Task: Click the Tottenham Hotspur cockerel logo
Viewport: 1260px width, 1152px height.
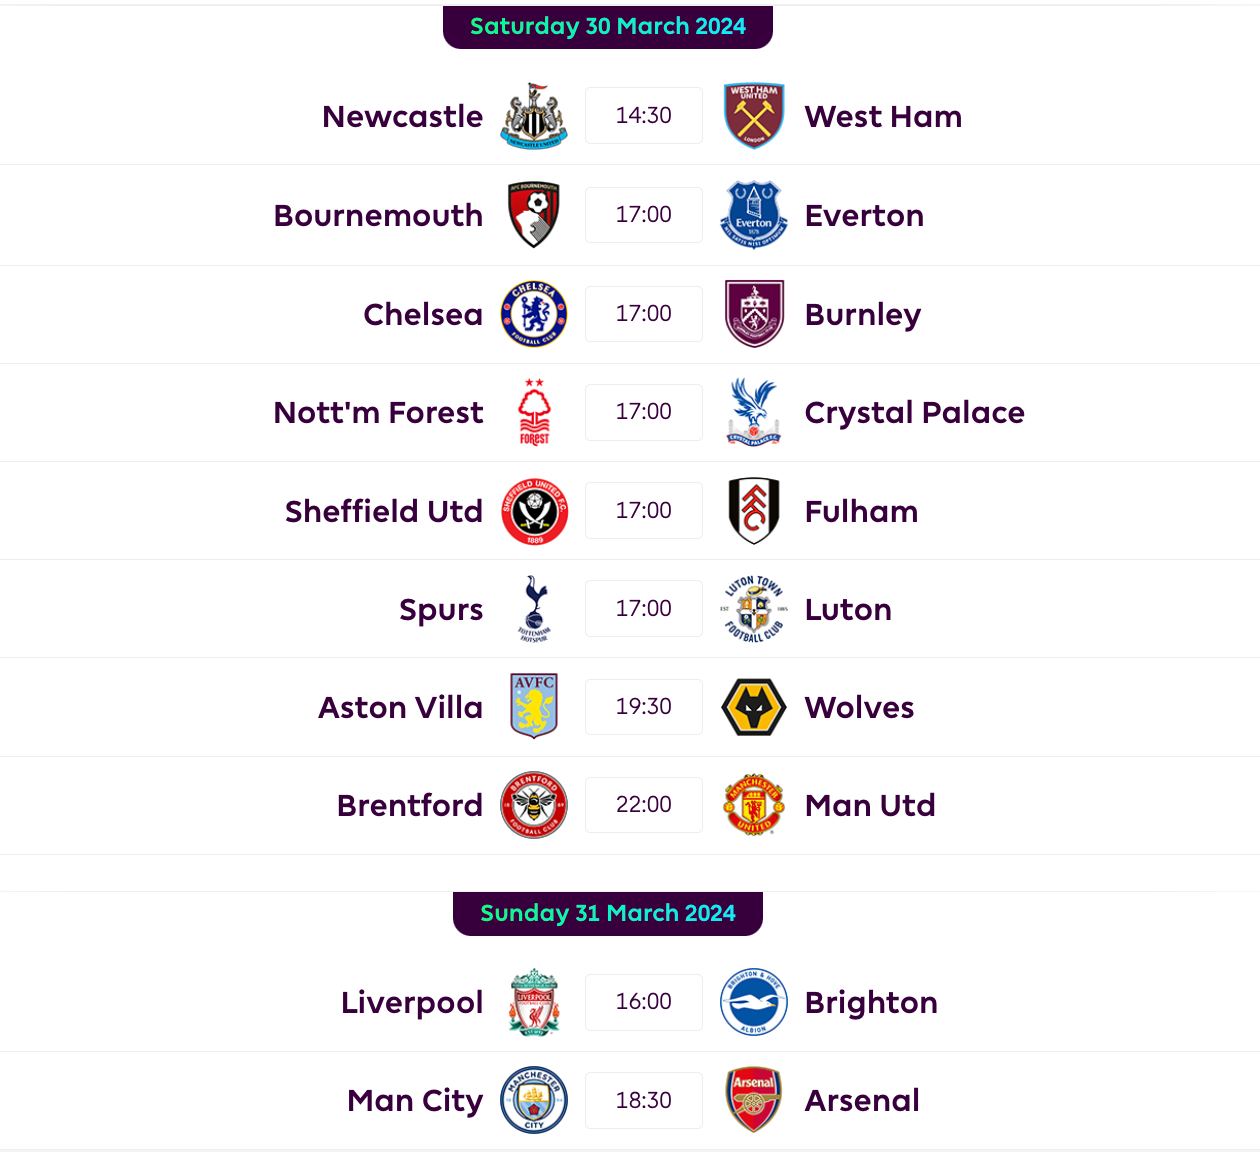Action: [534, 609]
